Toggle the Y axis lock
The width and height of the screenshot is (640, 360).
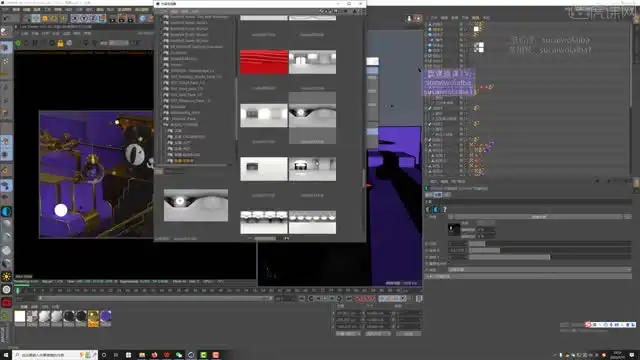coord(84,18)
